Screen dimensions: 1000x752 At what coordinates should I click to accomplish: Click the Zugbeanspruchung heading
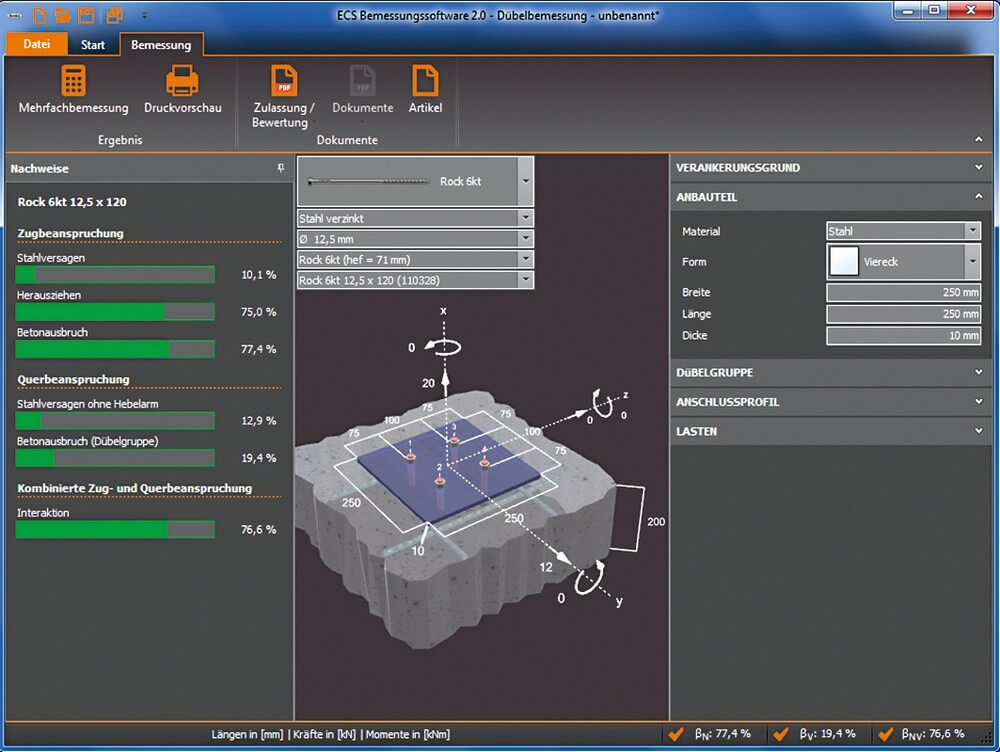70,233
